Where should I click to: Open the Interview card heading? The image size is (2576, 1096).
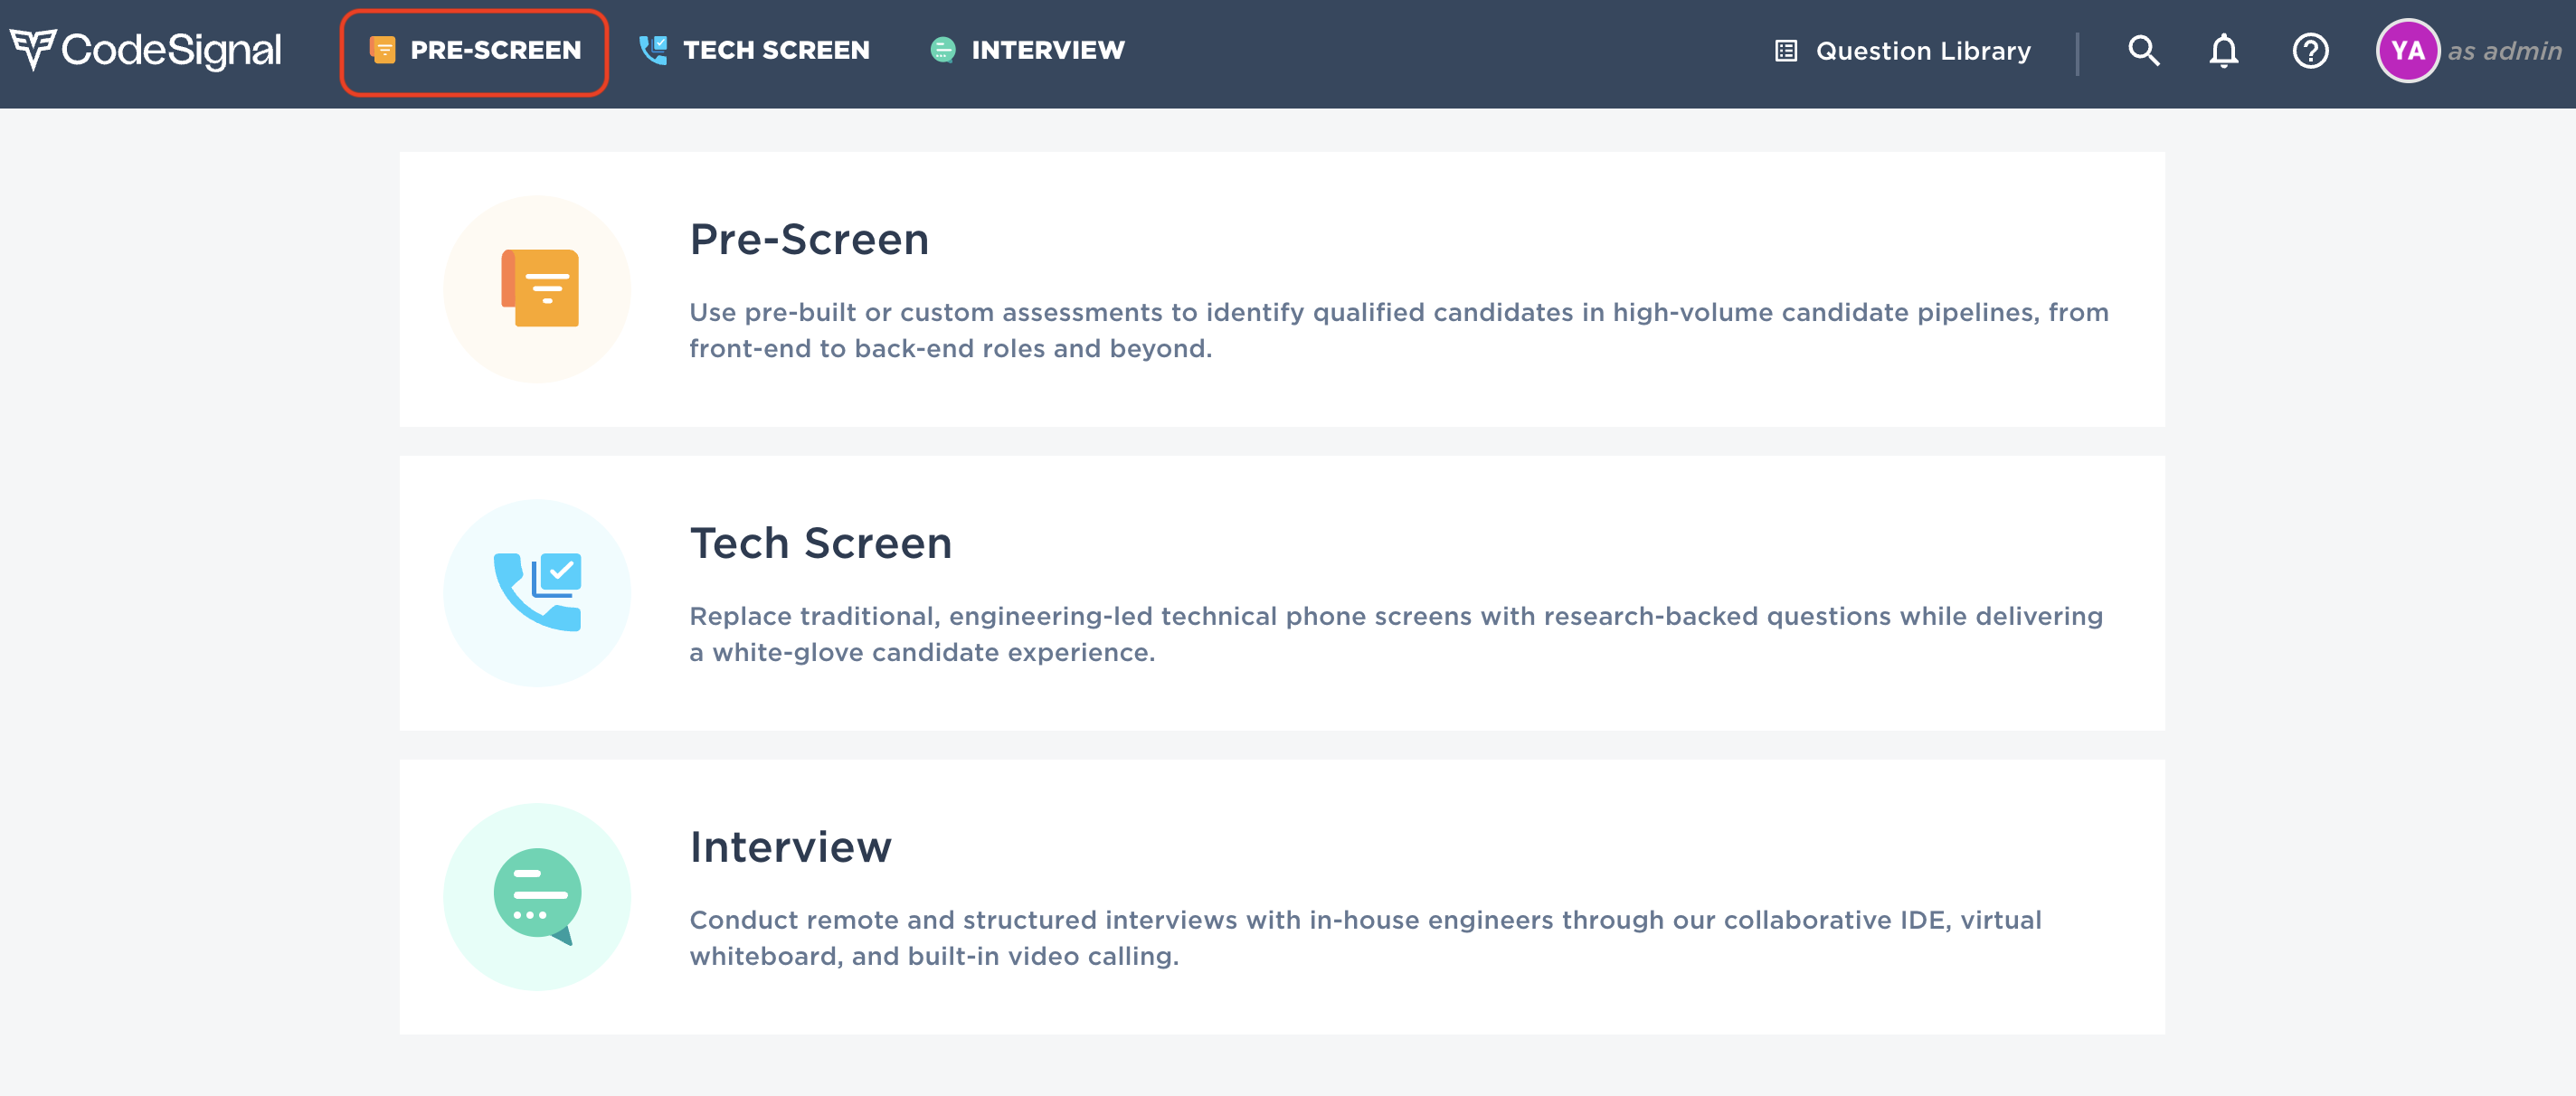pos(790,848)
